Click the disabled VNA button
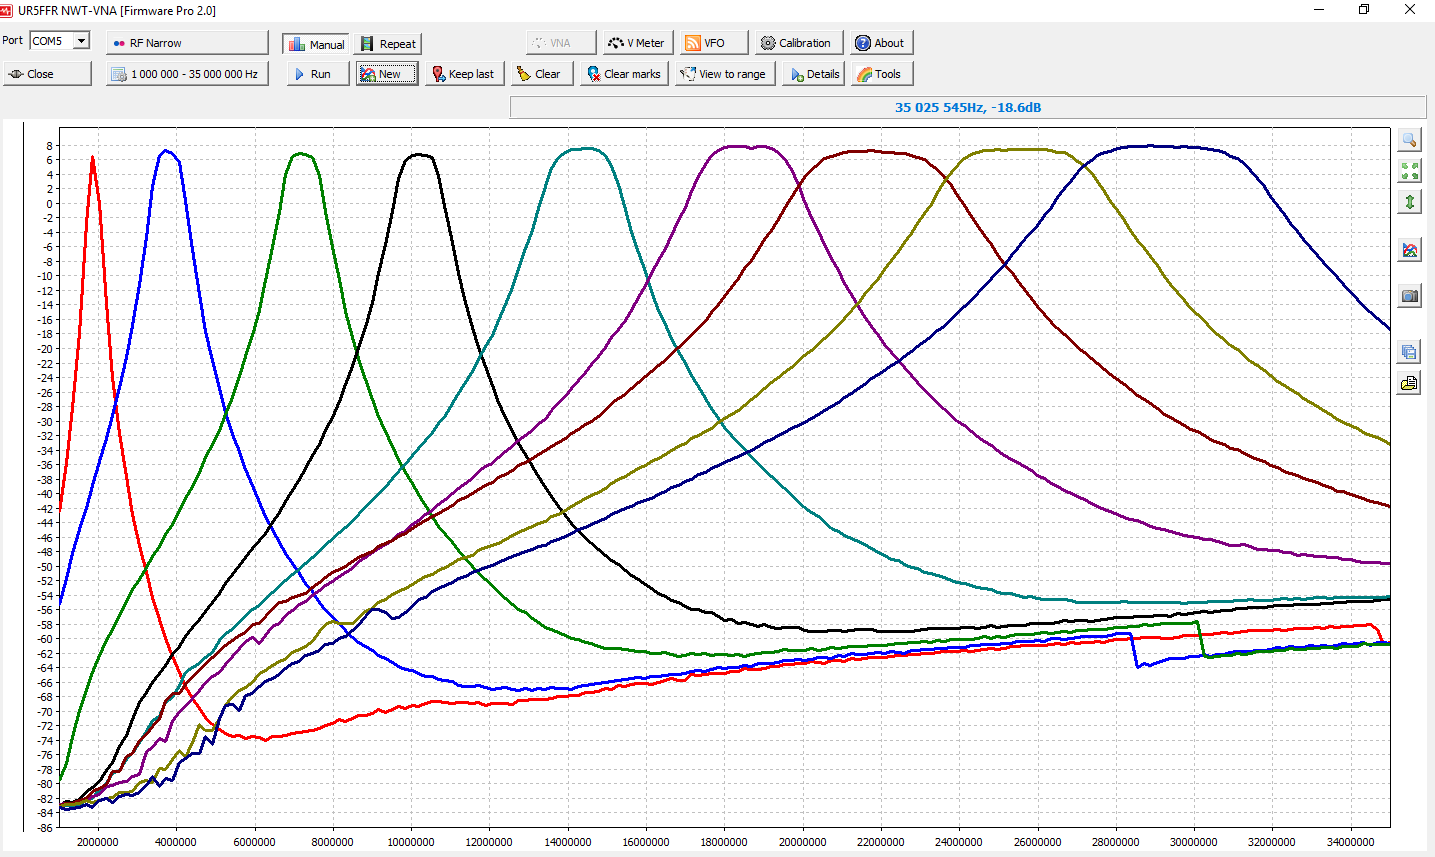This screenshot has width=1435, height=857. tap(561, 43)
